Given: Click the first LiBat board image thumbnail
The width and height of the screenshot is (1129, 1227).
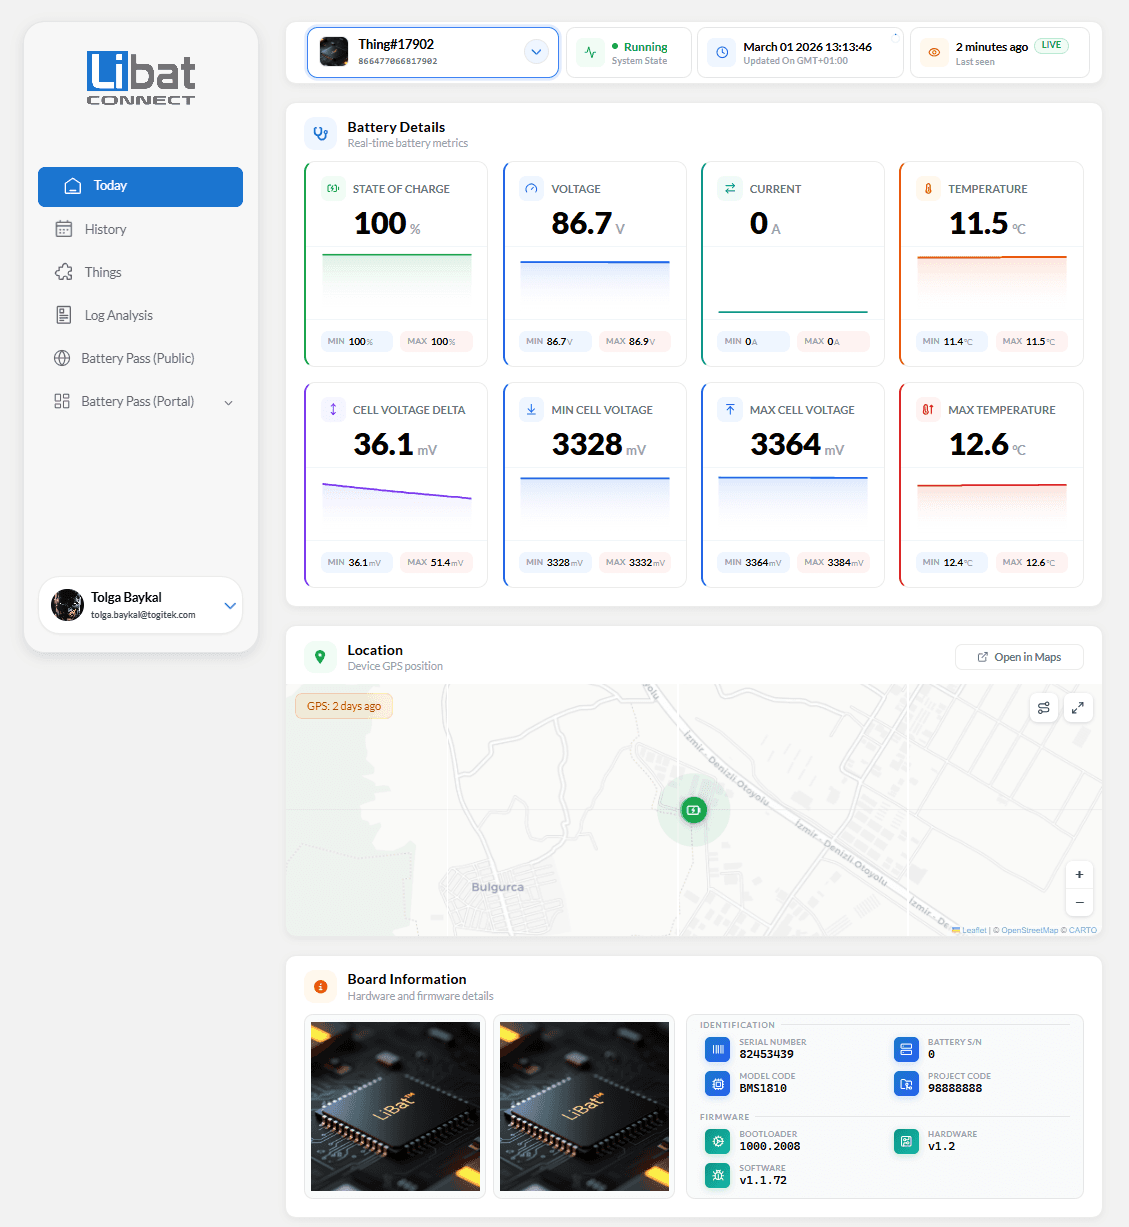Looking at the screenshot, I should [395, 1106].
